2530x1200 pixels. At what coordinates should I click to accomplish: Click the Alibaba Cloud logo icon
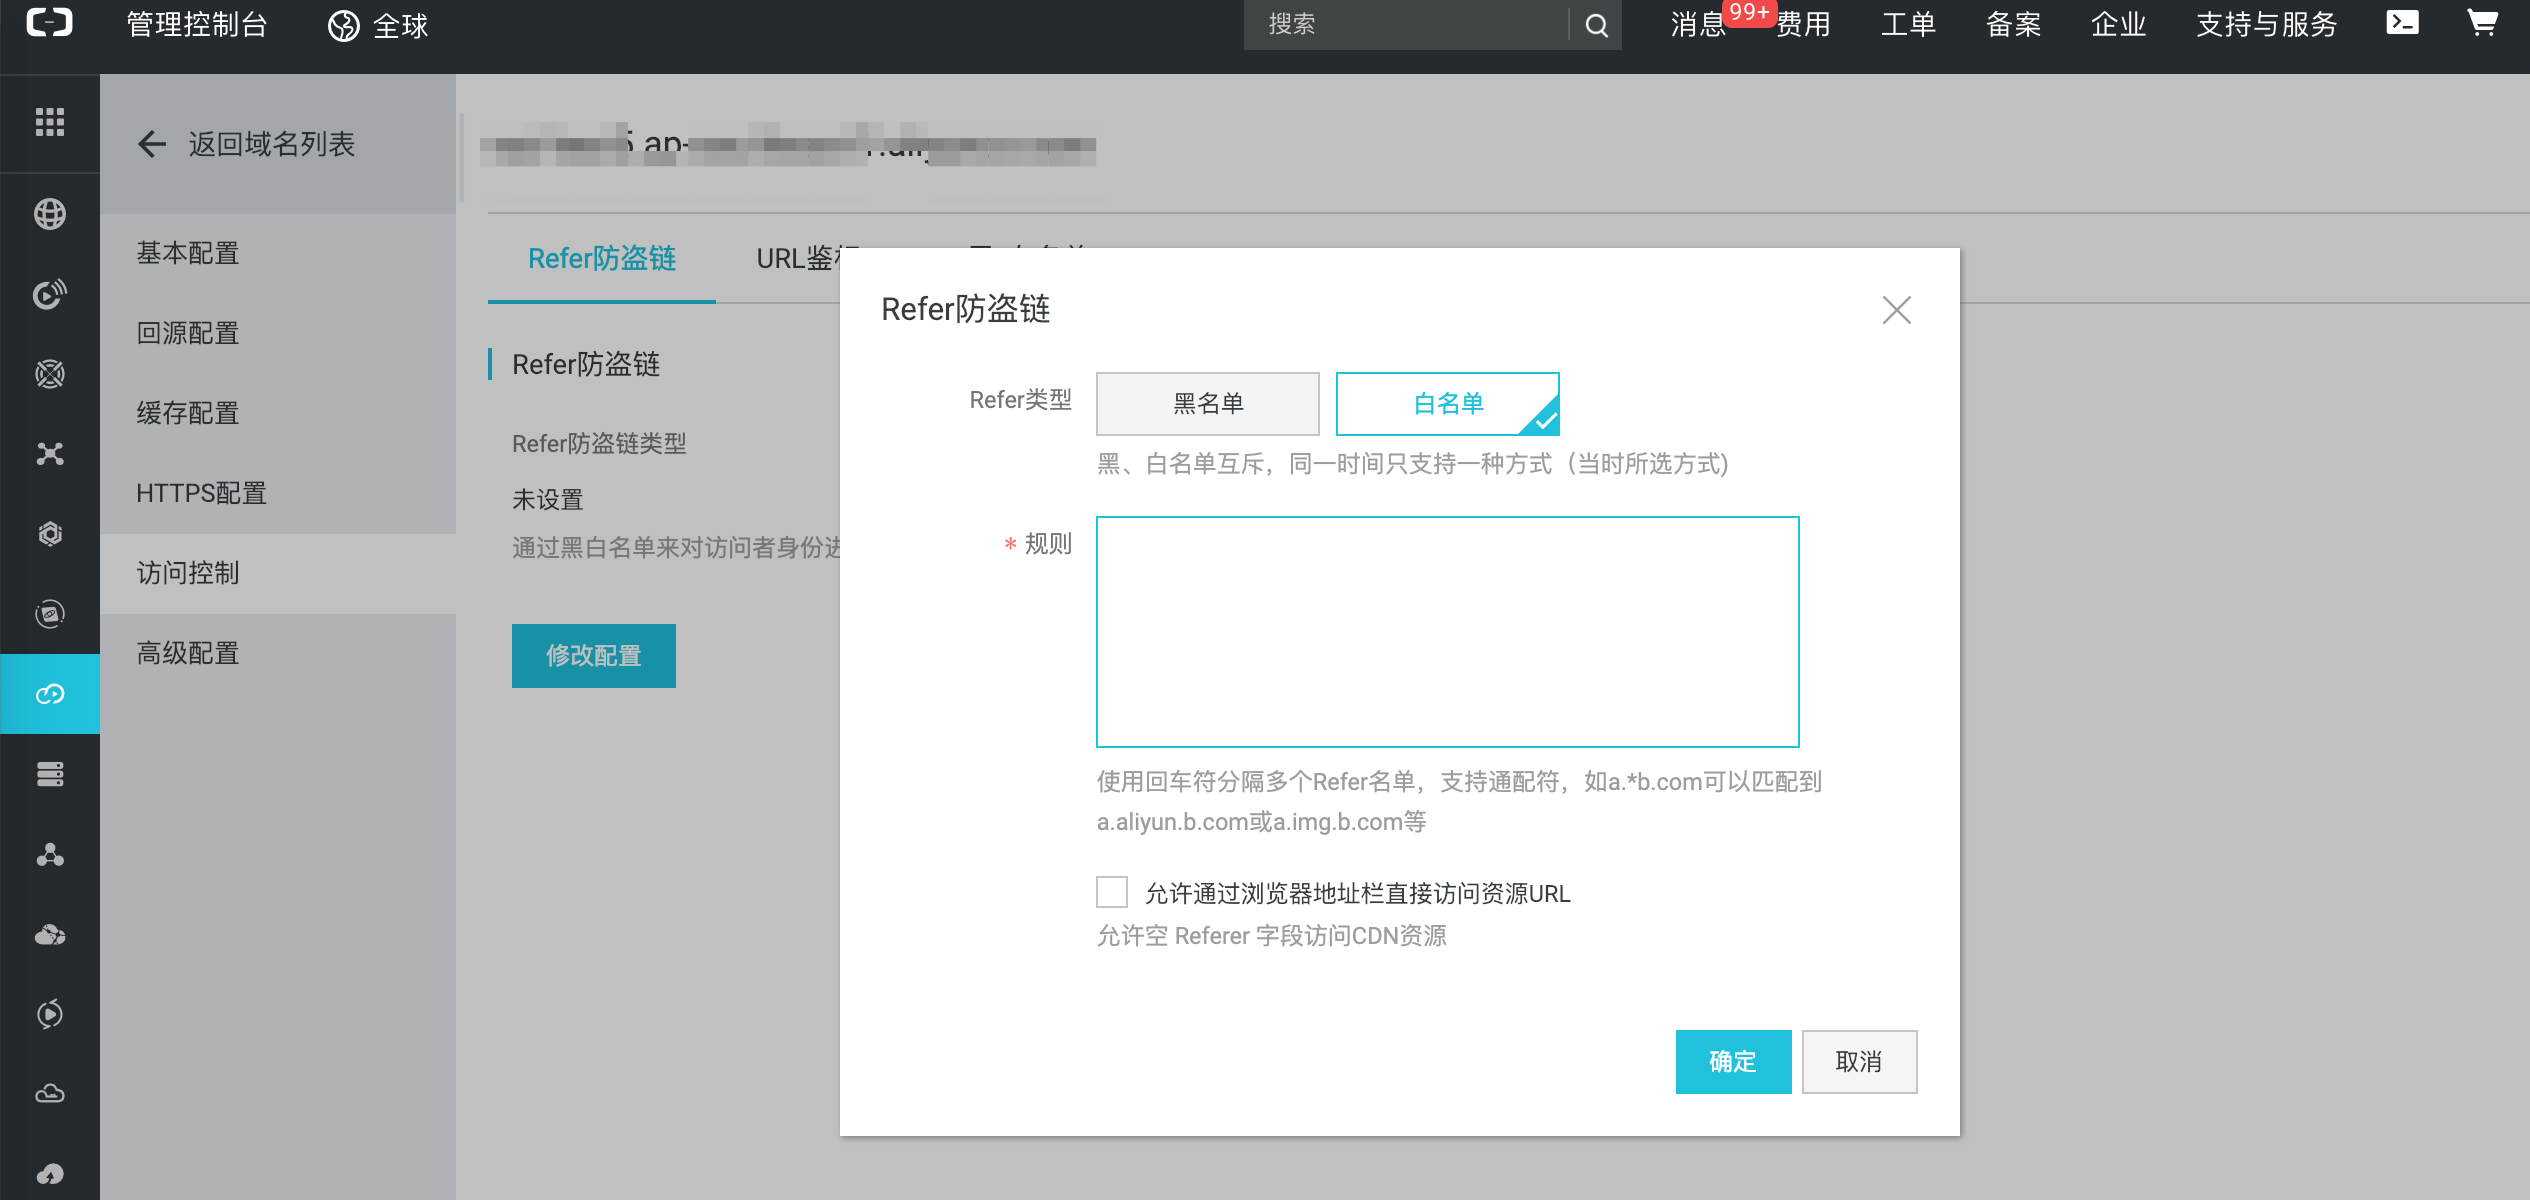tap(50, 23)
